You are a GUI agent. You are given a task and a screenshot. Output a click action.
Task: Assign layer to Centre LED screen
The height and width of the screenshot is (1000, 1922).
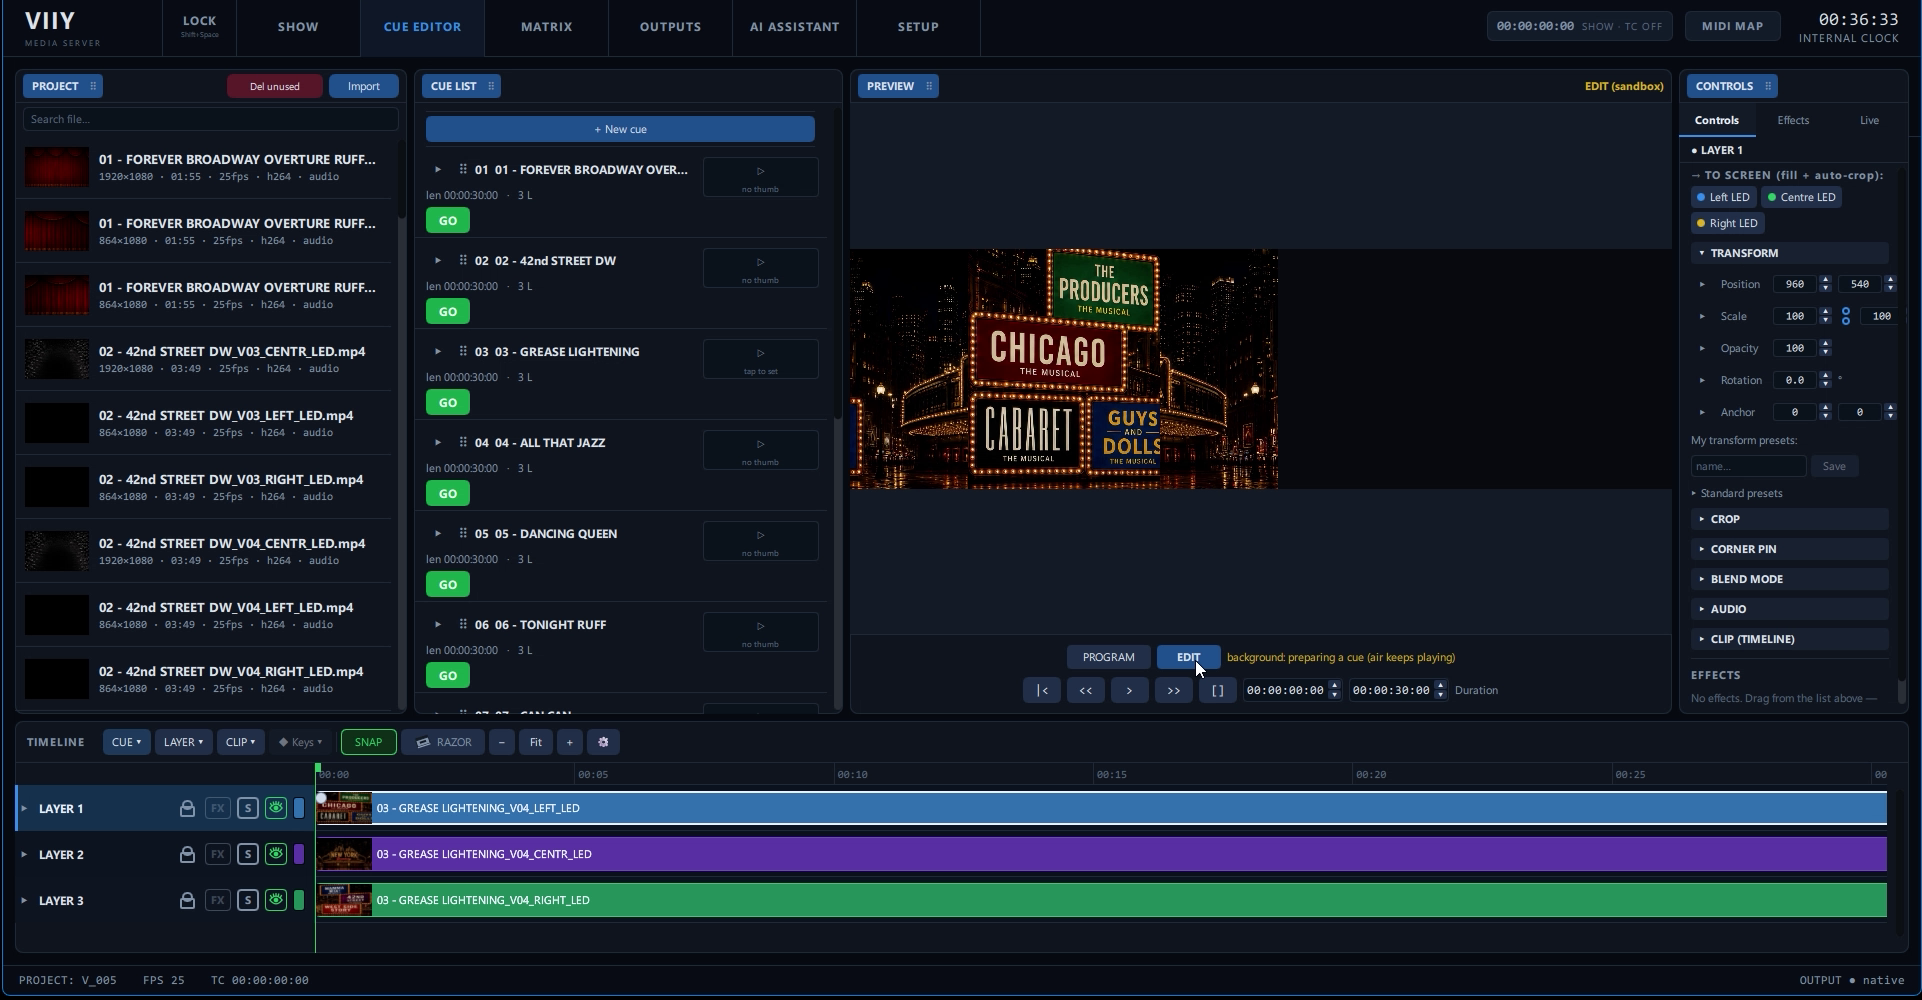tap(1801, 197)
